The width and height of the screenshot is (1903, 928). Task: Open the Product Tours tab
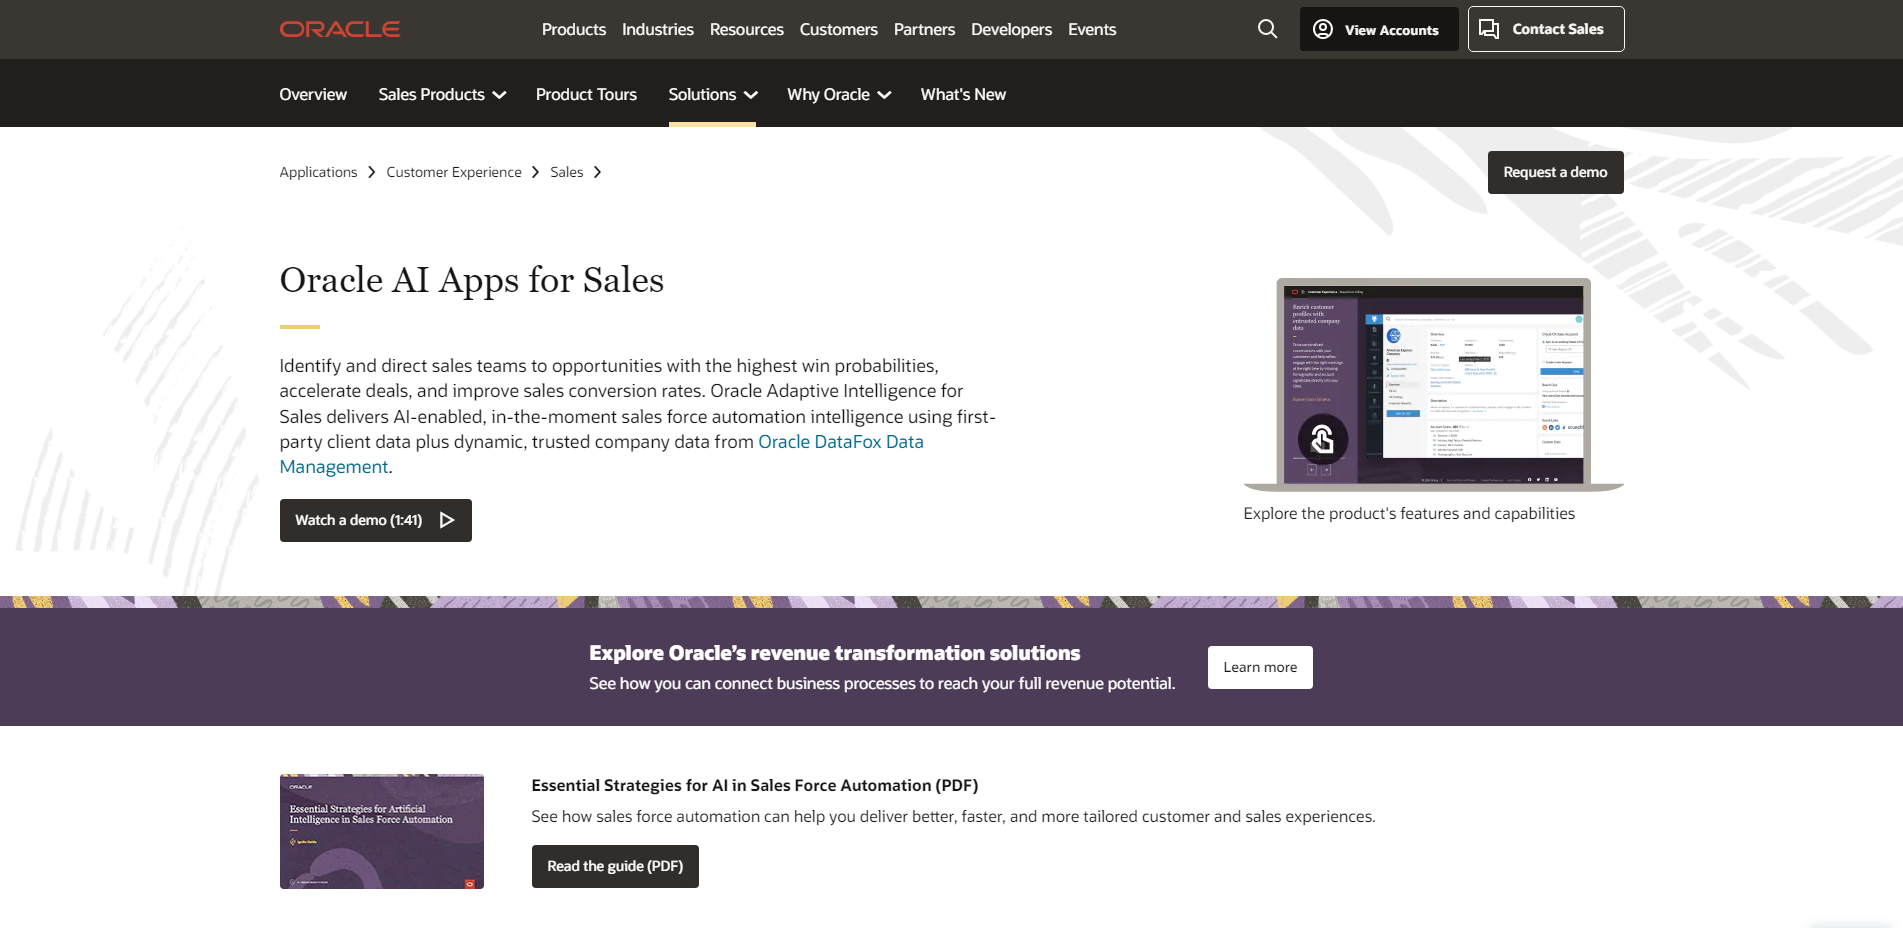pos(586,94)
